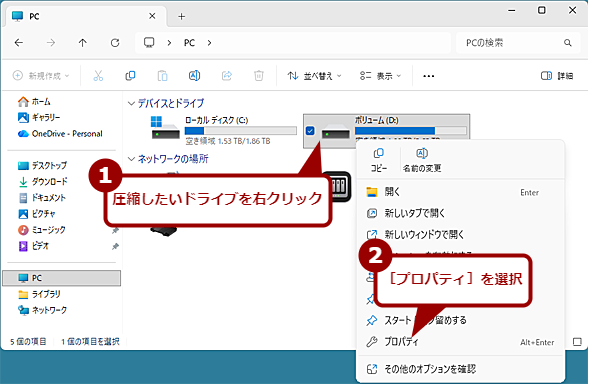Add a new tab
This screenshot has width=589, height=385.
[181, 16]
